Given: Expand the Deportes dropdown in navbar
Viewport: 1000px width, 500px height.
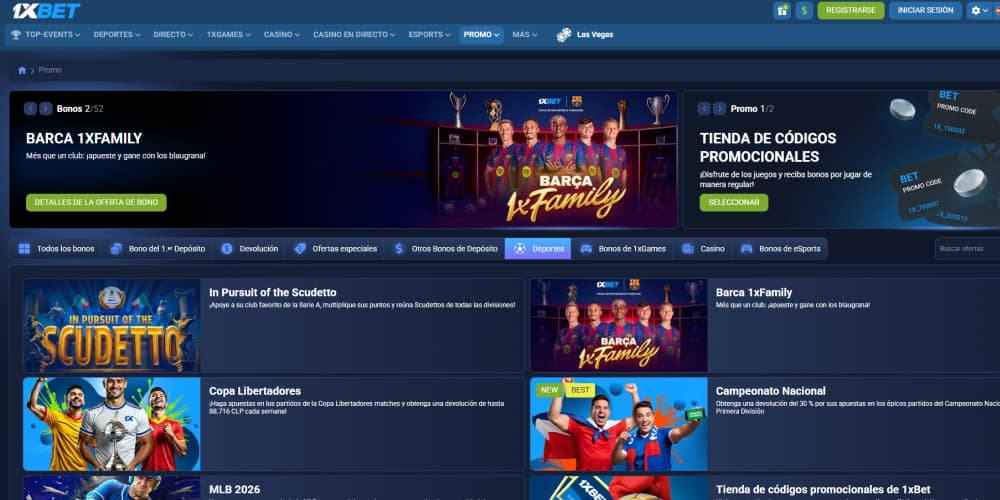Looking at the screenshot, I should pos(117,34).
